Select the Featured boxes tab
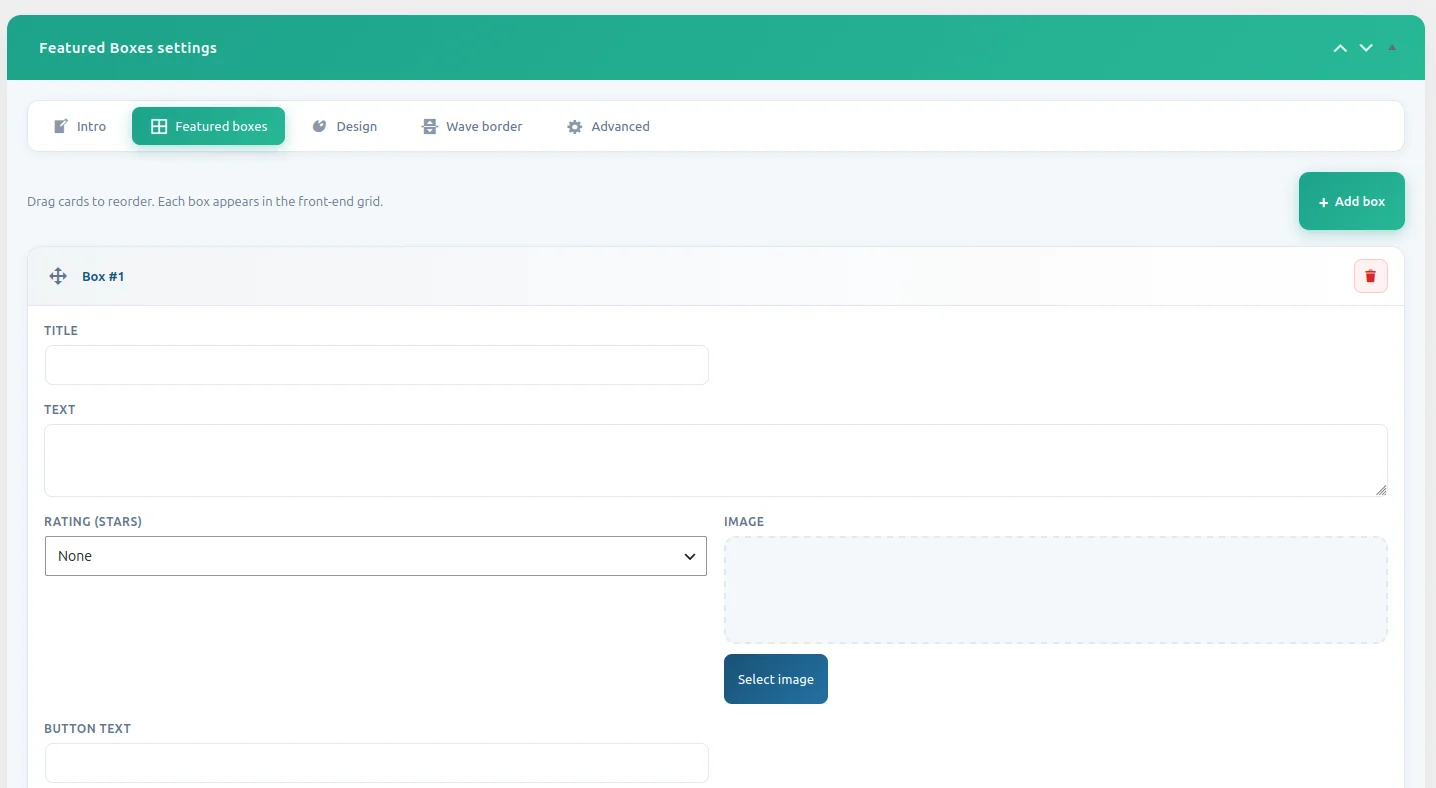The image size is (1436, 788). pos(208,126)
